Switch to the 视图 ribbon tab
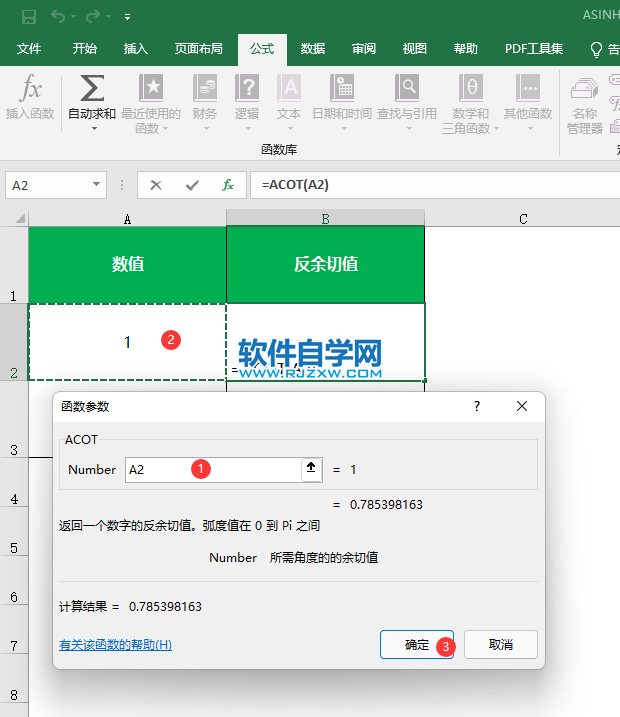Screen dimensions: 620x717 click(415, 48)
